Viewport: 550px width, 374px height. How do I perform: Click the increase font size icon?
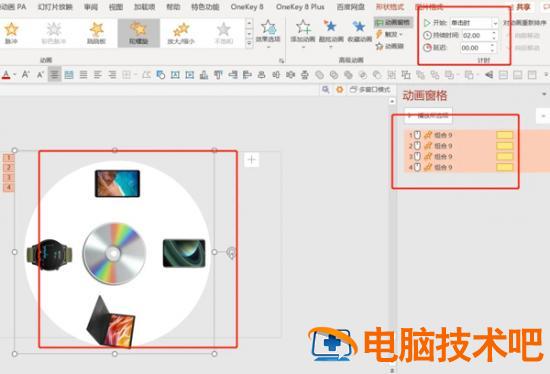(26, 74)
